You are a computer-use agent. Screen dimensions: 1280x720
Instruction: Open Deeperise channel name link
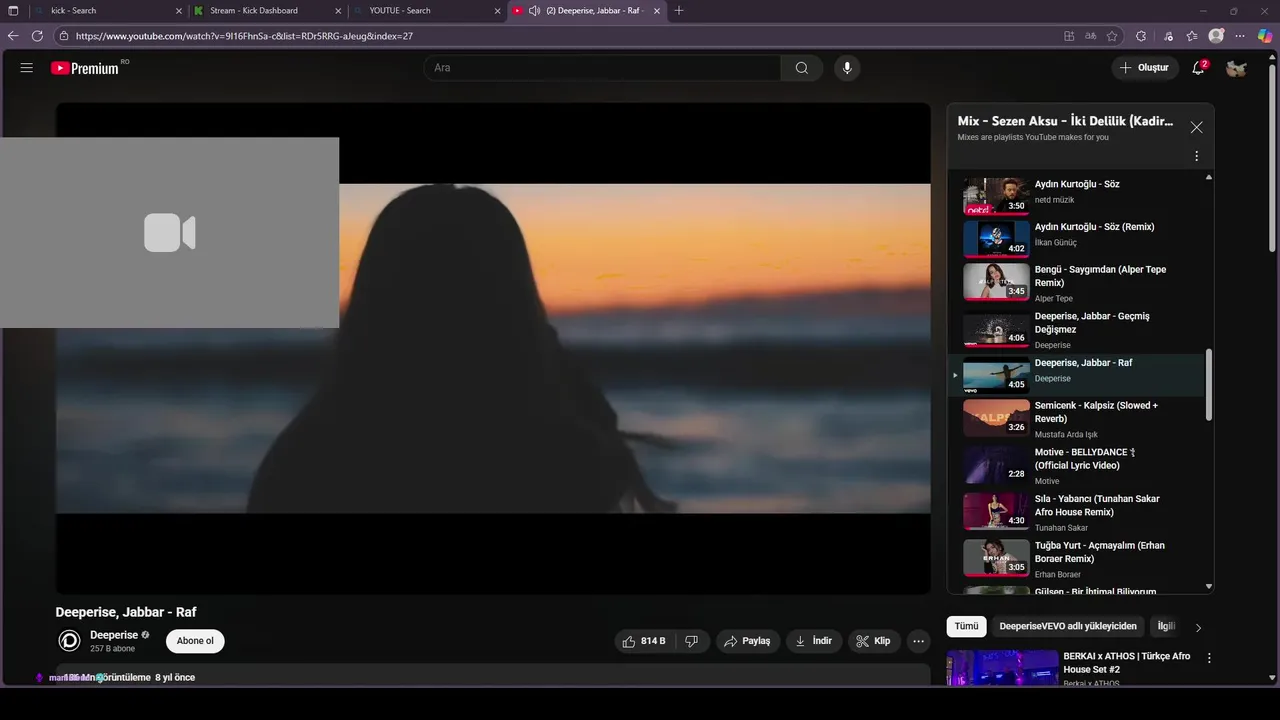114,635
